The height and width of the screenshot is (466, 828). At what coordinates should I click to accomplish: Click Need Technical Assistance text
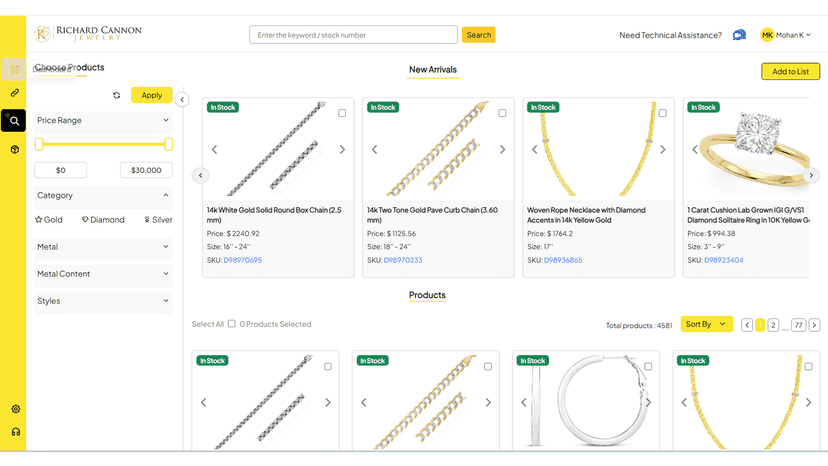click(670, 35)
